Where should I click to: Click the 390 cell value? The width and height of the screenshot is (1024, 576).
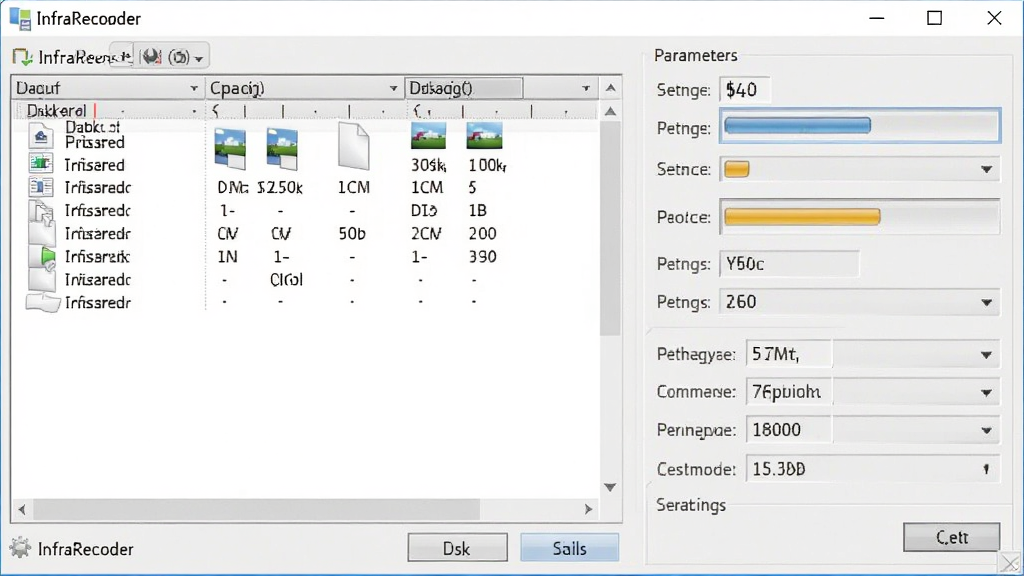[x=483, y=257]
